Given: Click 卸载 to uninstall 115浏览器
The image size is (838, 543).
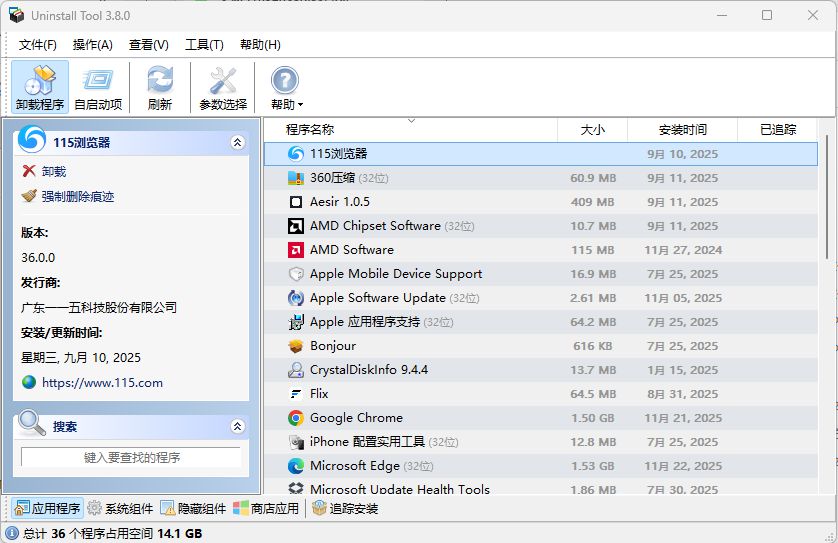Looking at the screenshot, I should 53,172.
